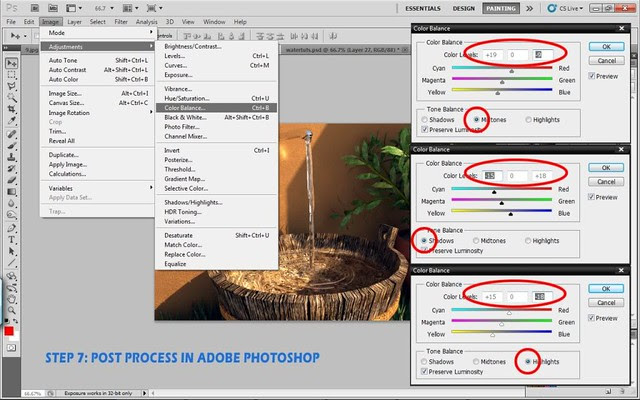
Task: Select the History Brush tool
Action: coord(11,168)
